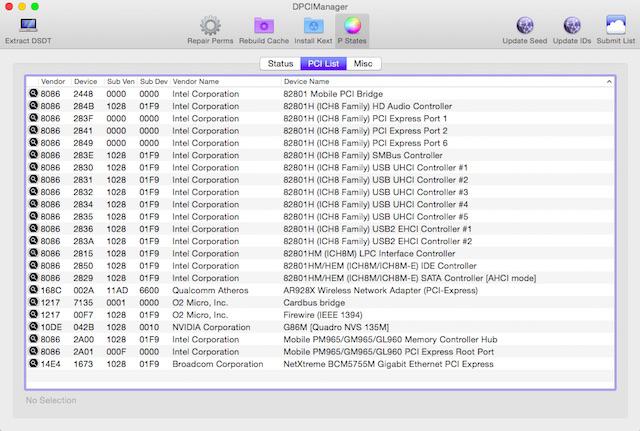Select the 82801 Mobile PCI Bridge row
The width and height of the screenshot is (640, 431).
coord(320,93)
